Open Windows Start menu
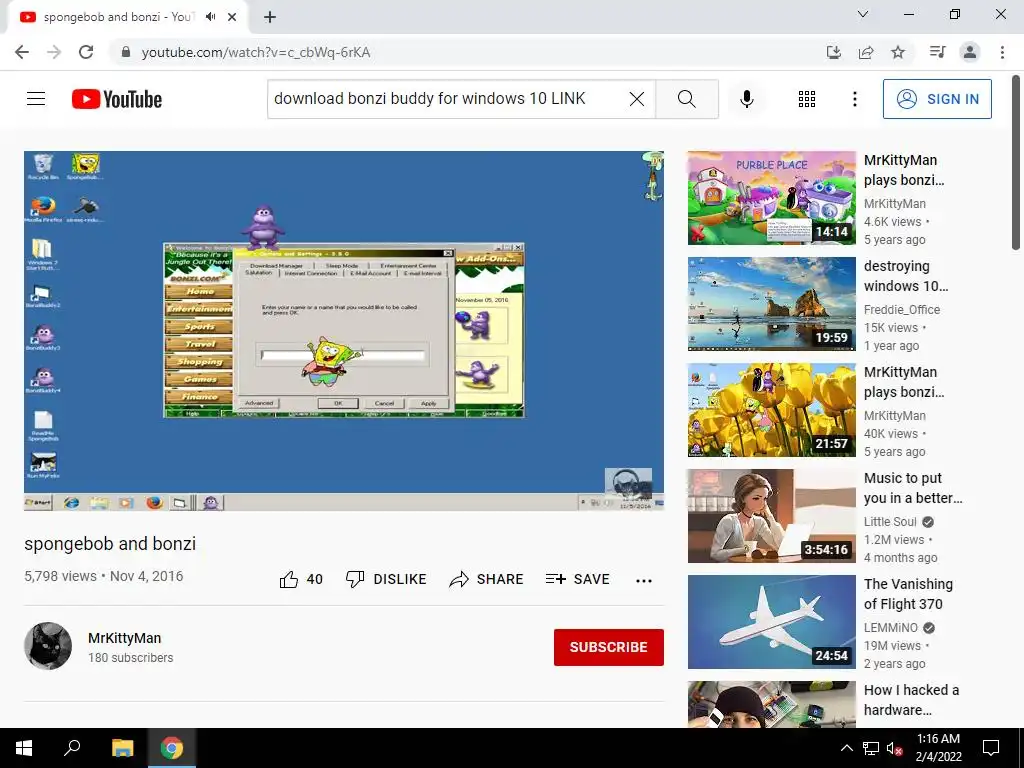Viewport: 1024px width, 768px height. (24, 748)
